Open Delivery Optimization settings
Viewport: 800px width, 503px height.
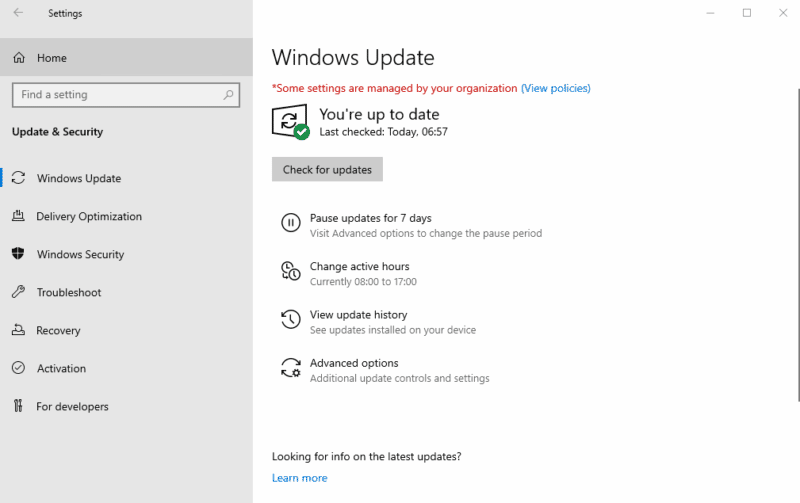coord(126,216)
